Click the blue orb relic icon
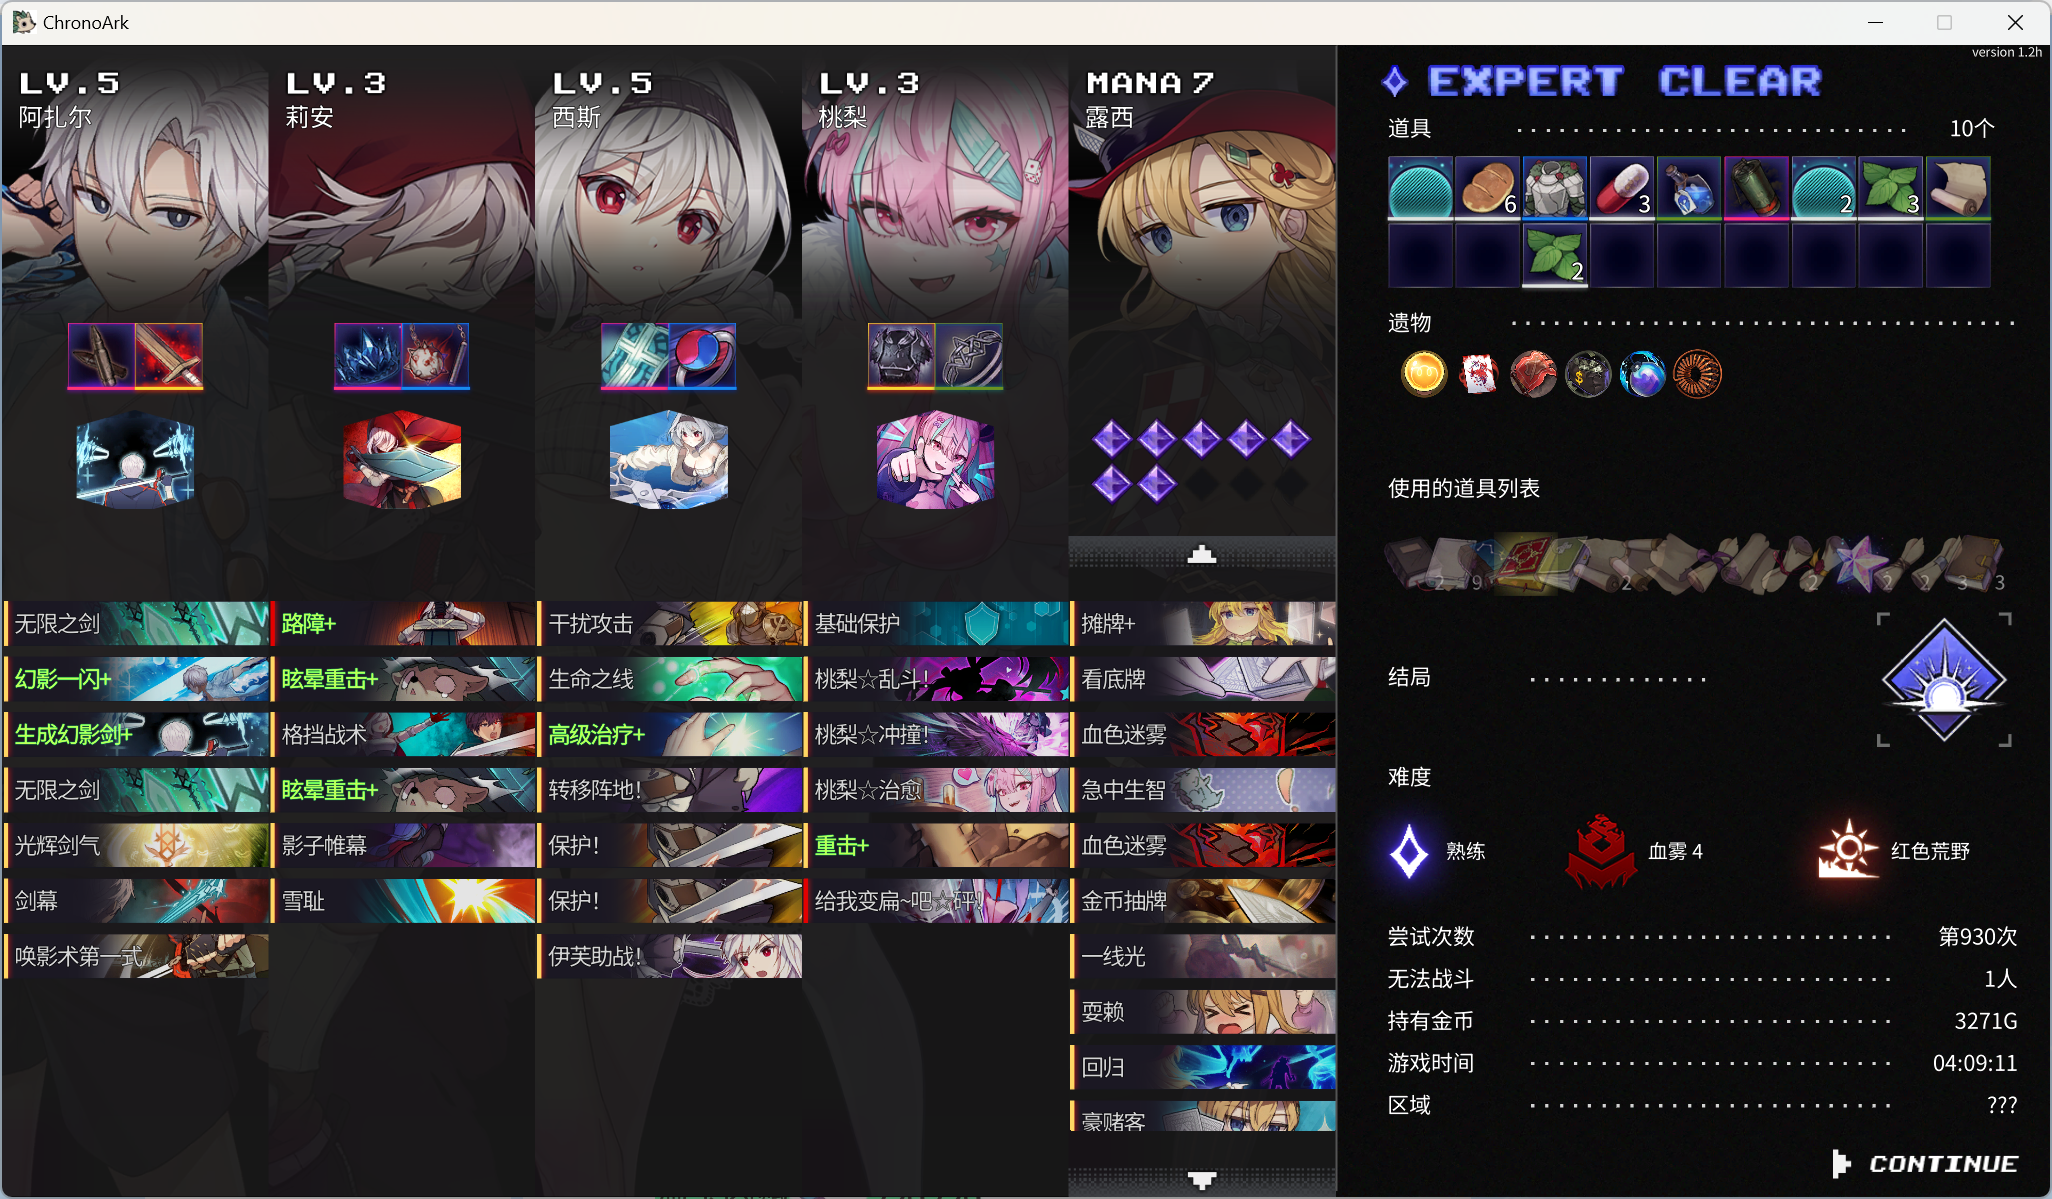The height and width of the screenshot is (1199, 2052). click(x=1643, y=374)
